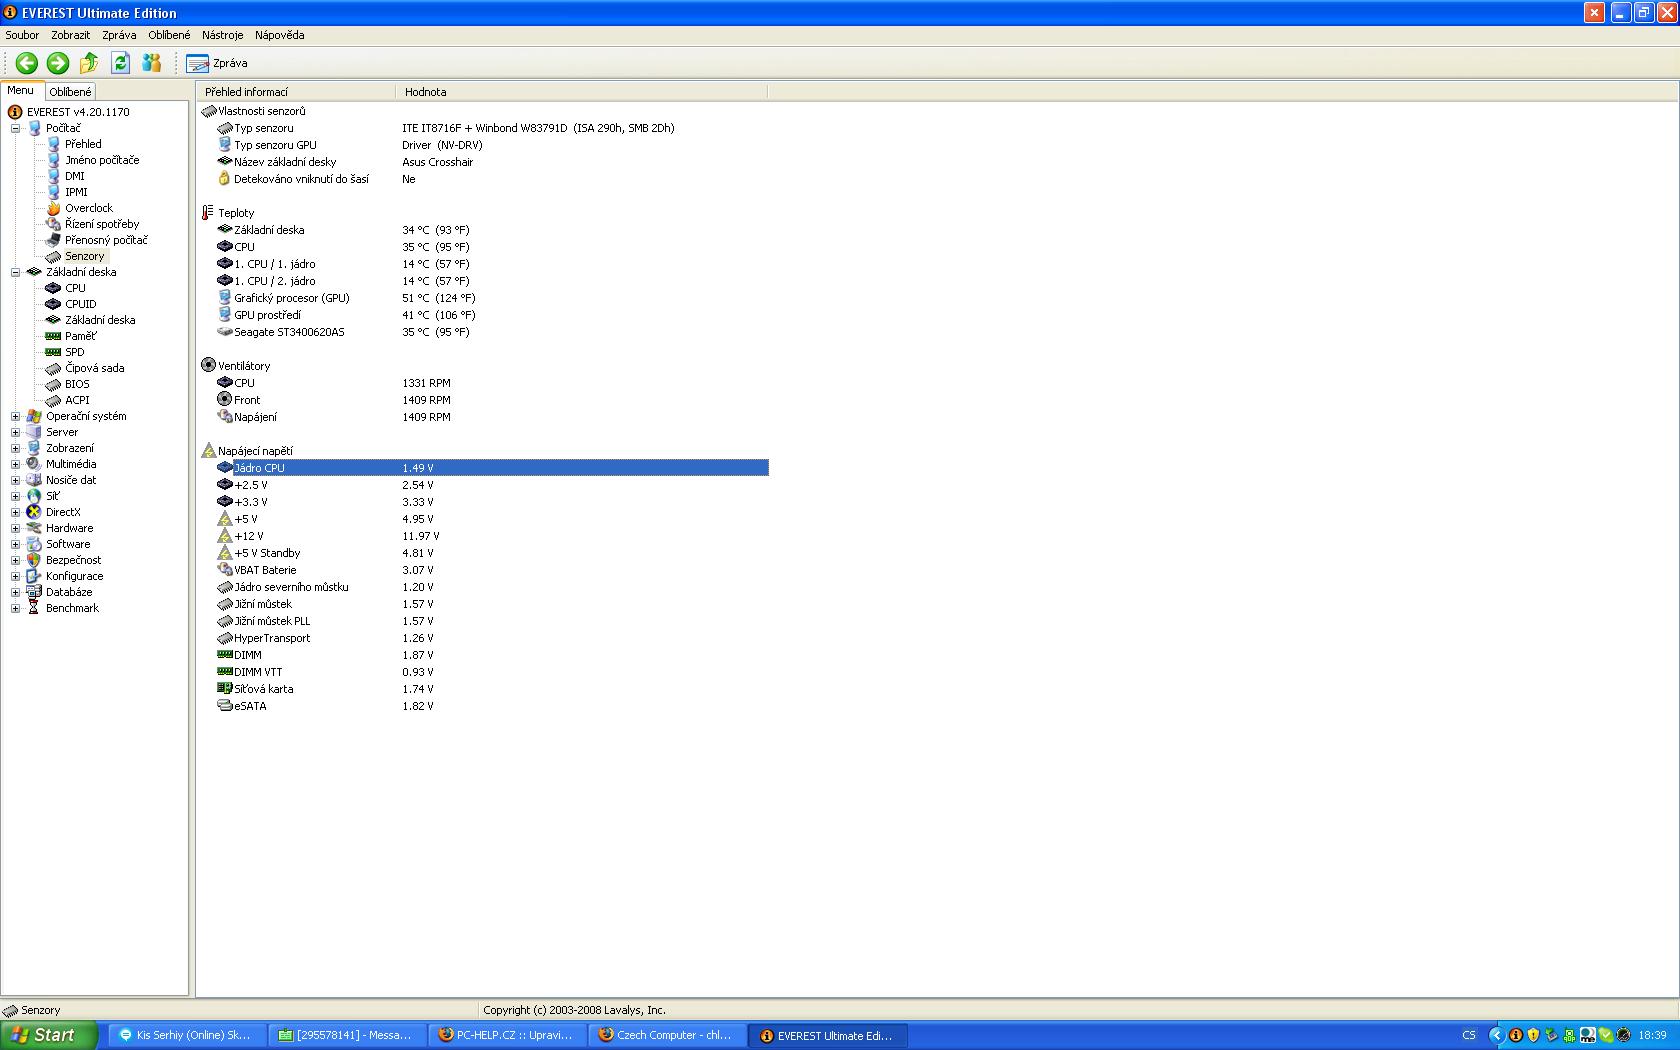Click the Přehled informací column header

296,92
